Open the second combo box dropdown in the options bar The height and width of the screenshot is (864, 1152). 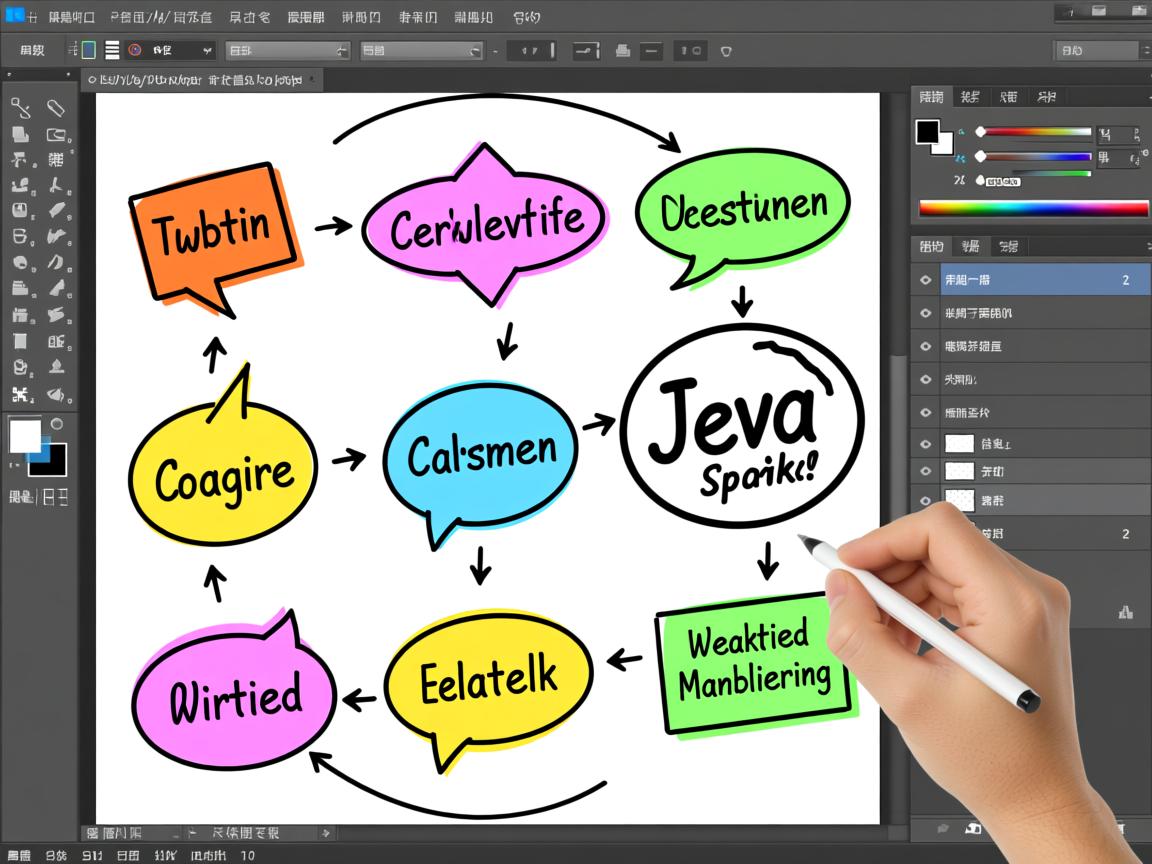click(x=422, y=50)
